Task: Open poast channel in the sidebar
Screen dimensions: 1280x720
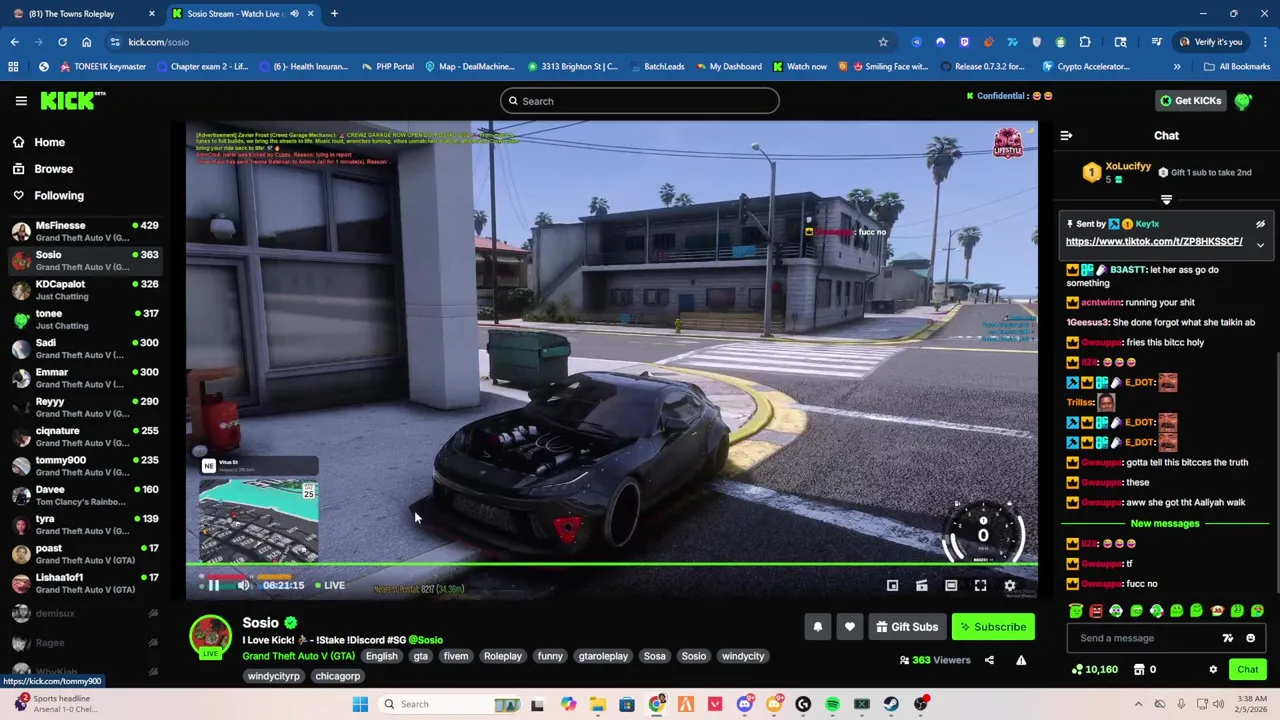Action: coord(85,554)
